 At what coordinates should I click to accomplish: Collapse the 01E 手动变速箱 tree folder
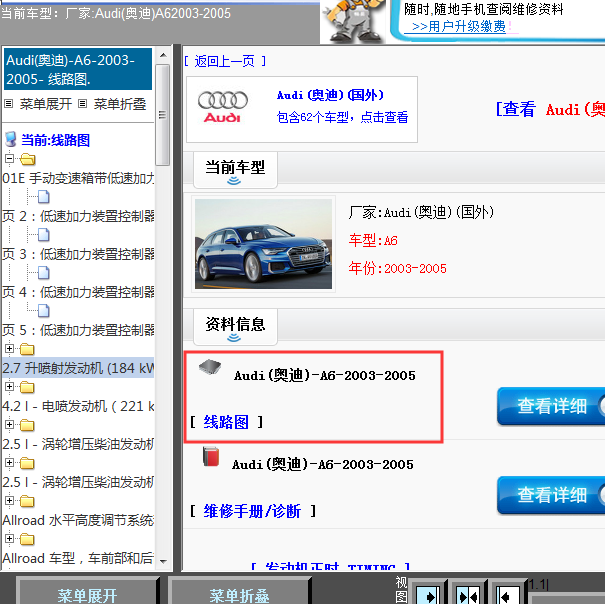tap(9, 158)
